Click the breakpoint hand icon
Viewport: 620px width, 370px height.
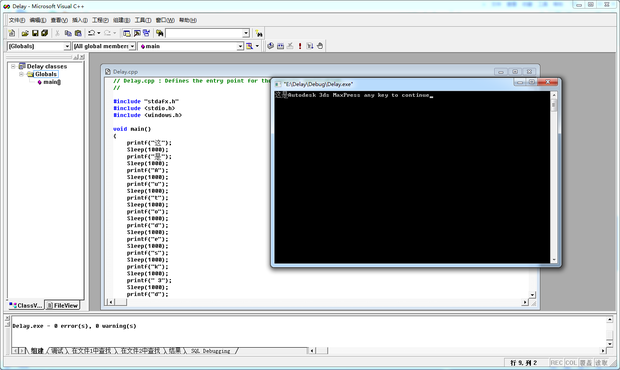[320, 46]
